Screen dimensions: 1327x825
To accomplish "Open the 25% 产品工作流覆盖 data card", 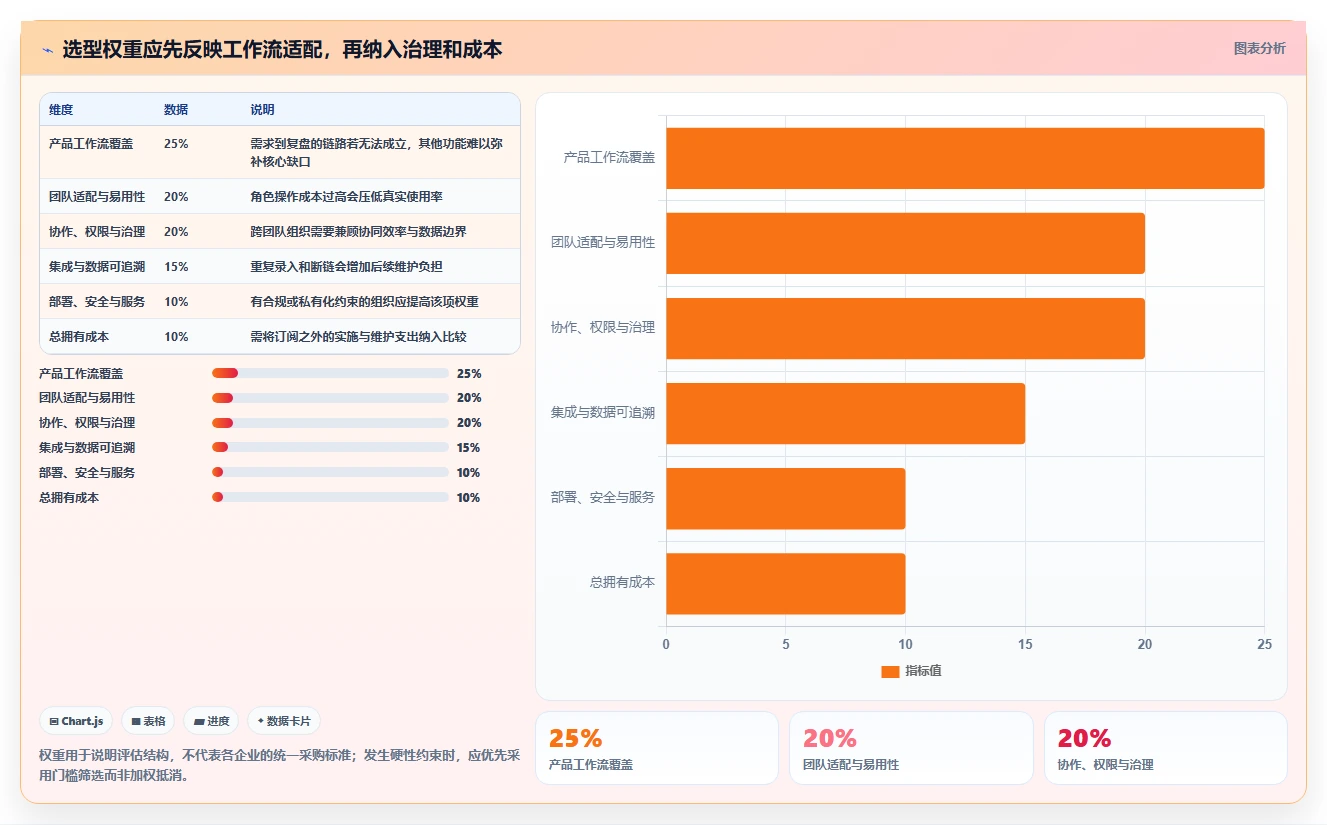I will [657, 748].
